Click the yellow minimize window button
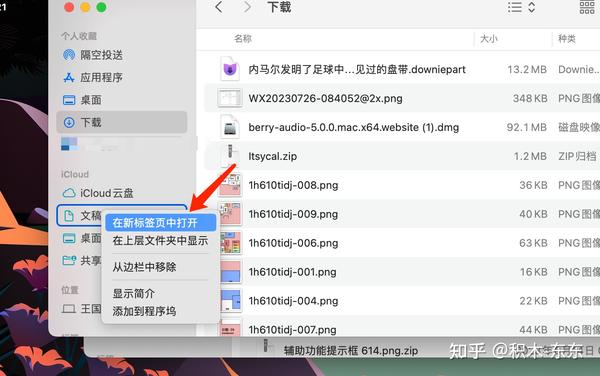The image size is (600, 376). coord(85,7)
